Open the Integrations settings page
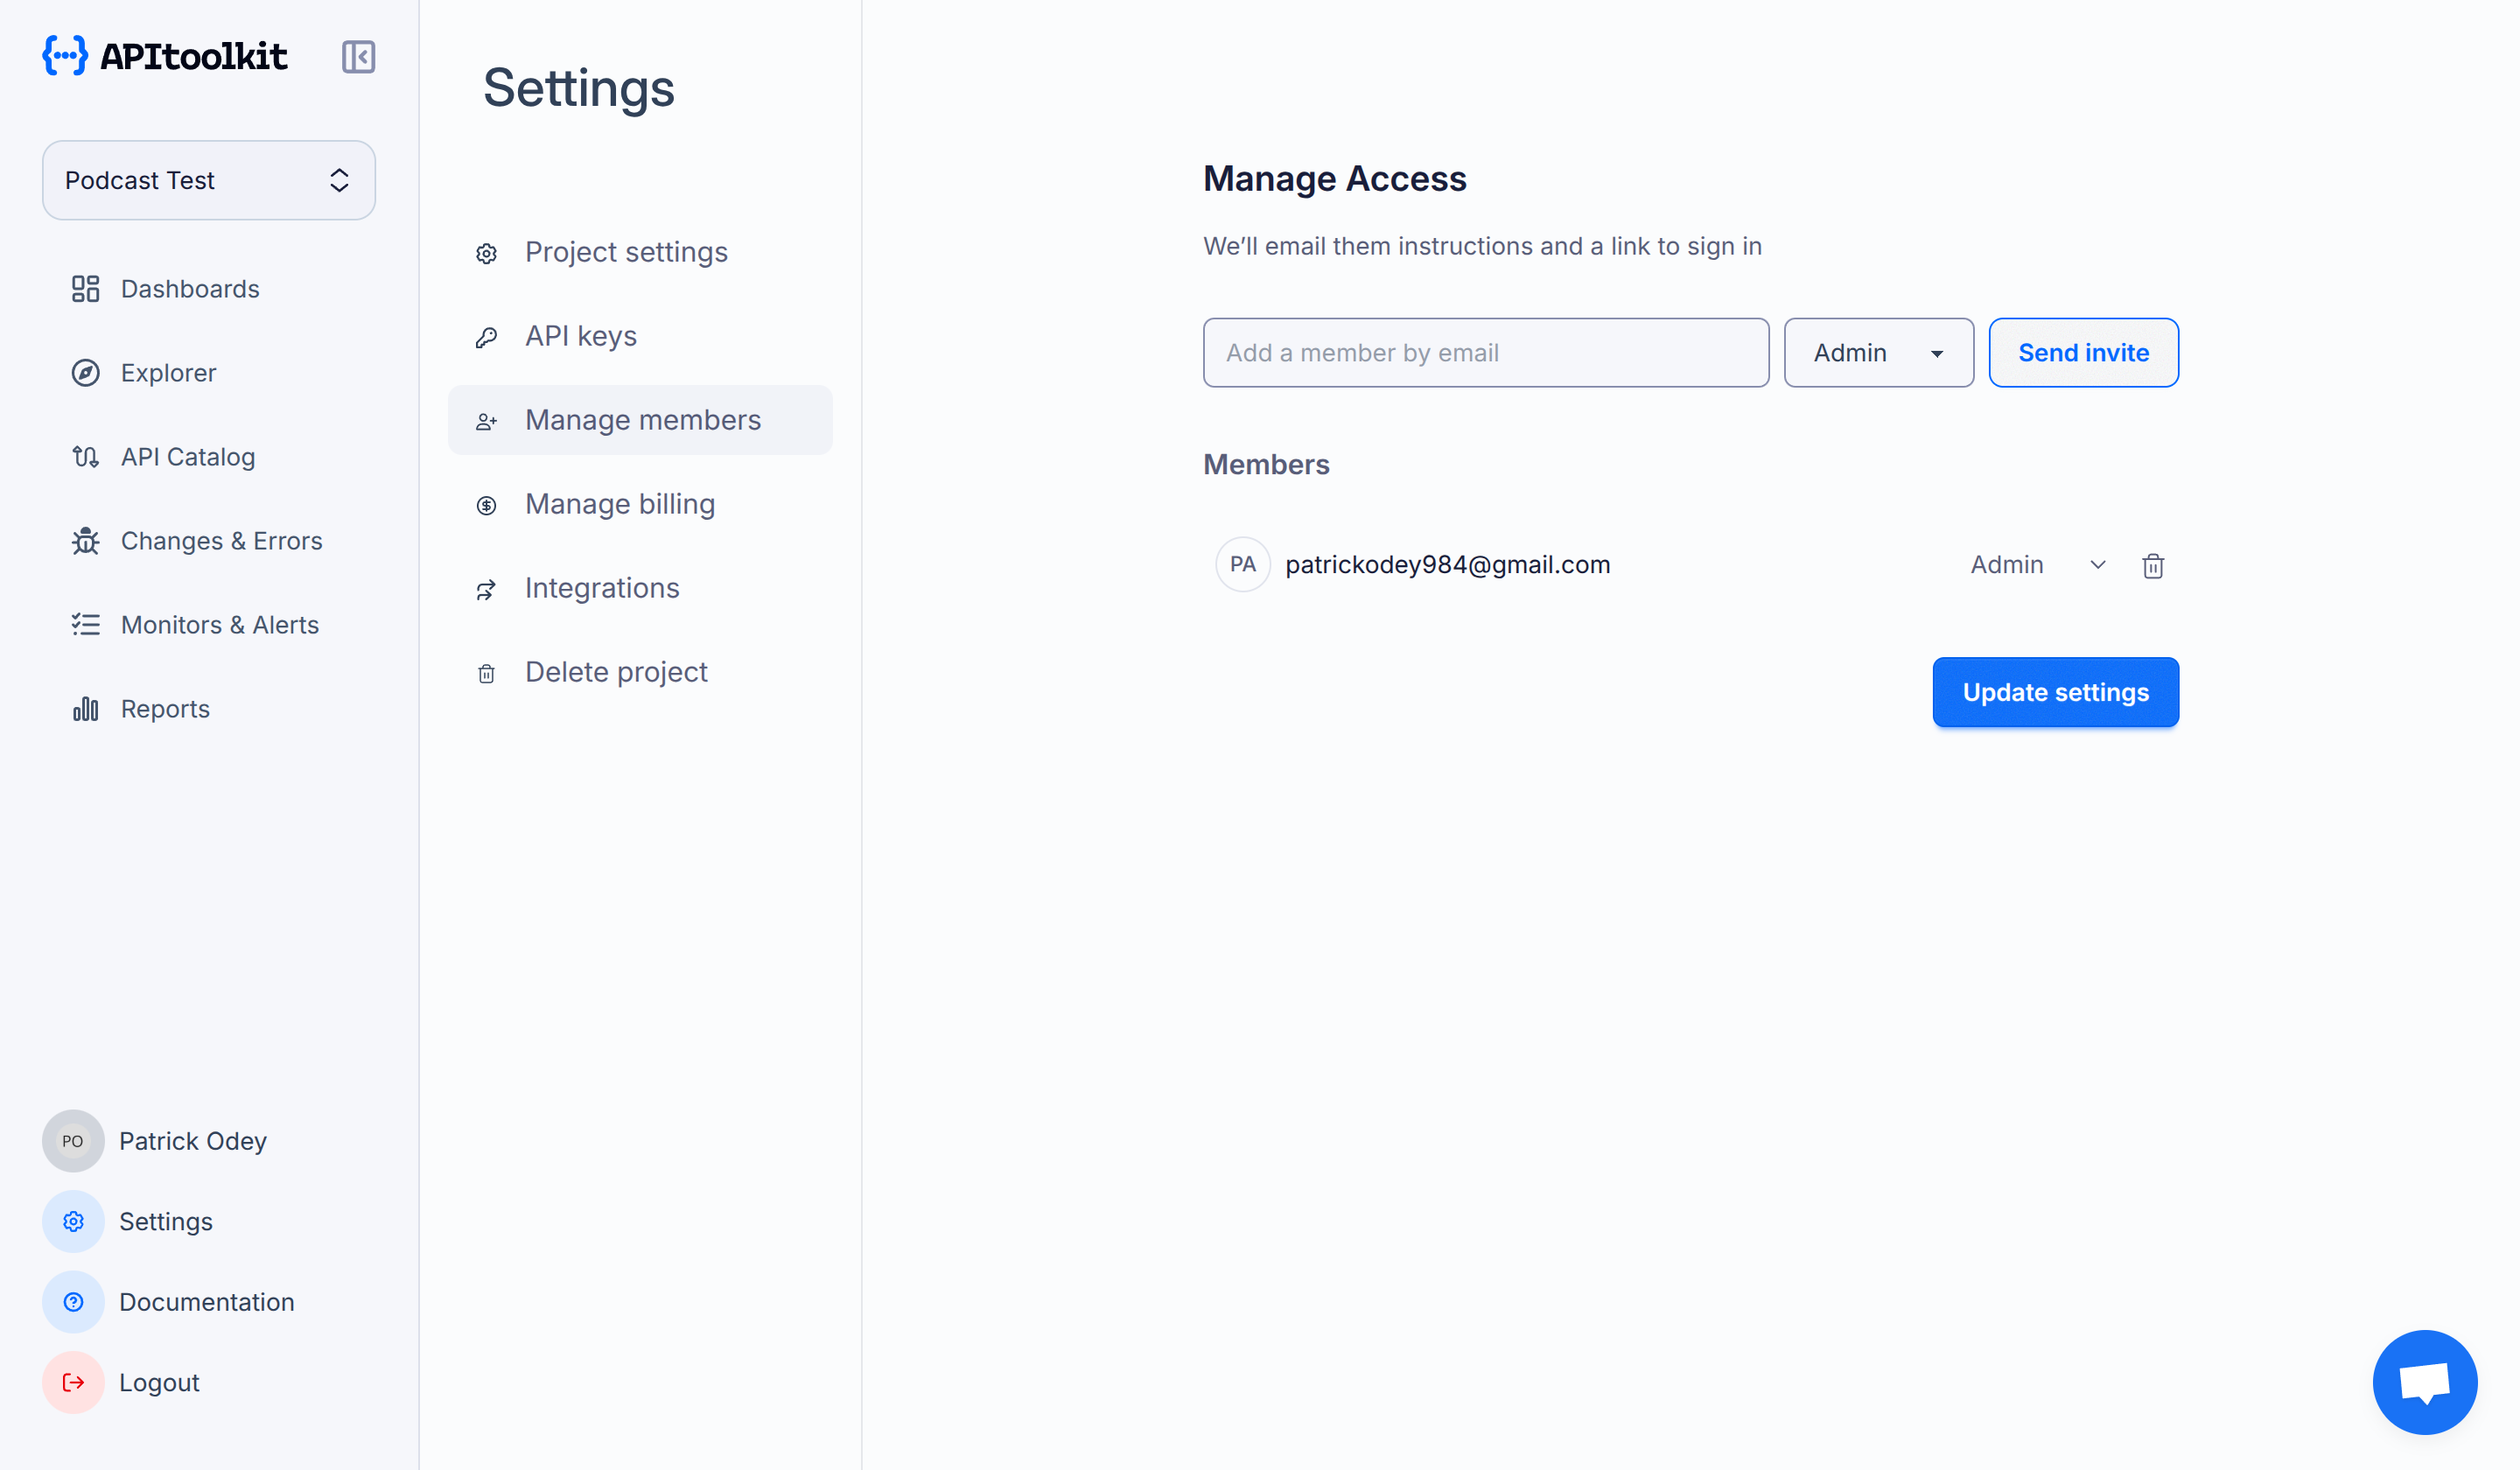 click(602, 587)
